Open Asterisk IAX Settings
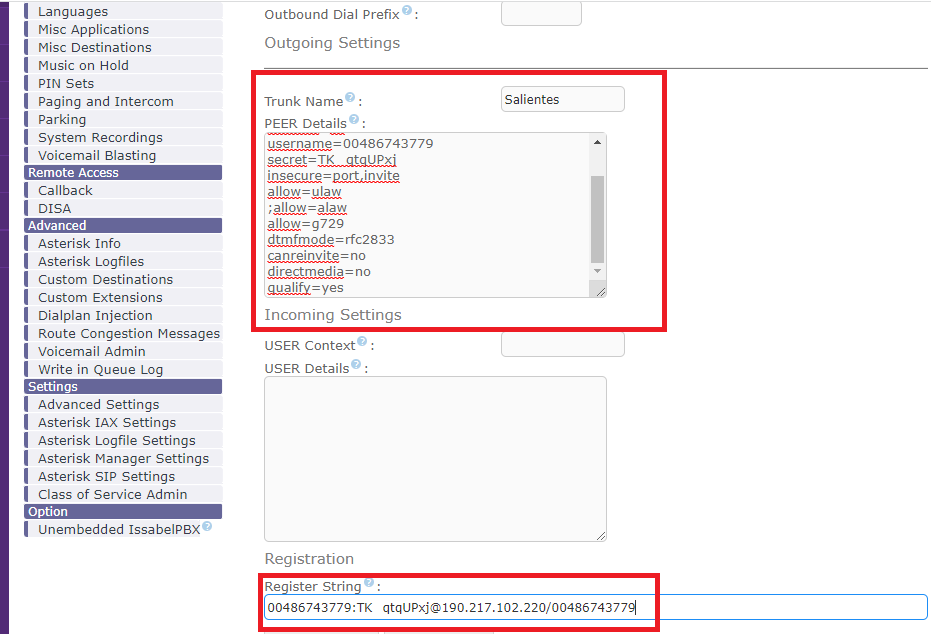931x637 pixels. [124, 422]
